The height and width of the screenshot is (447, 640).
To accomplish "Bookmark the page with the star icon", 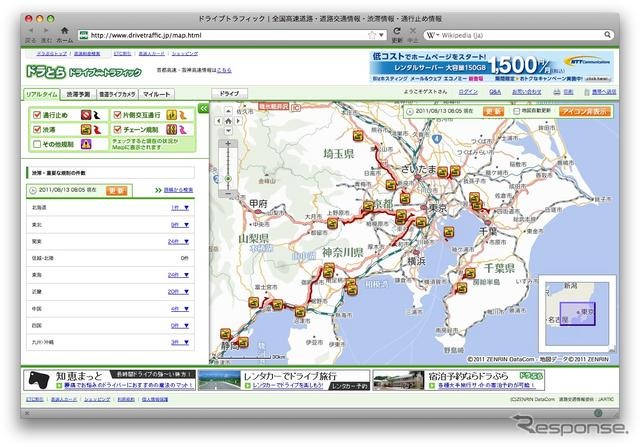I will click(x=371, y=35).
